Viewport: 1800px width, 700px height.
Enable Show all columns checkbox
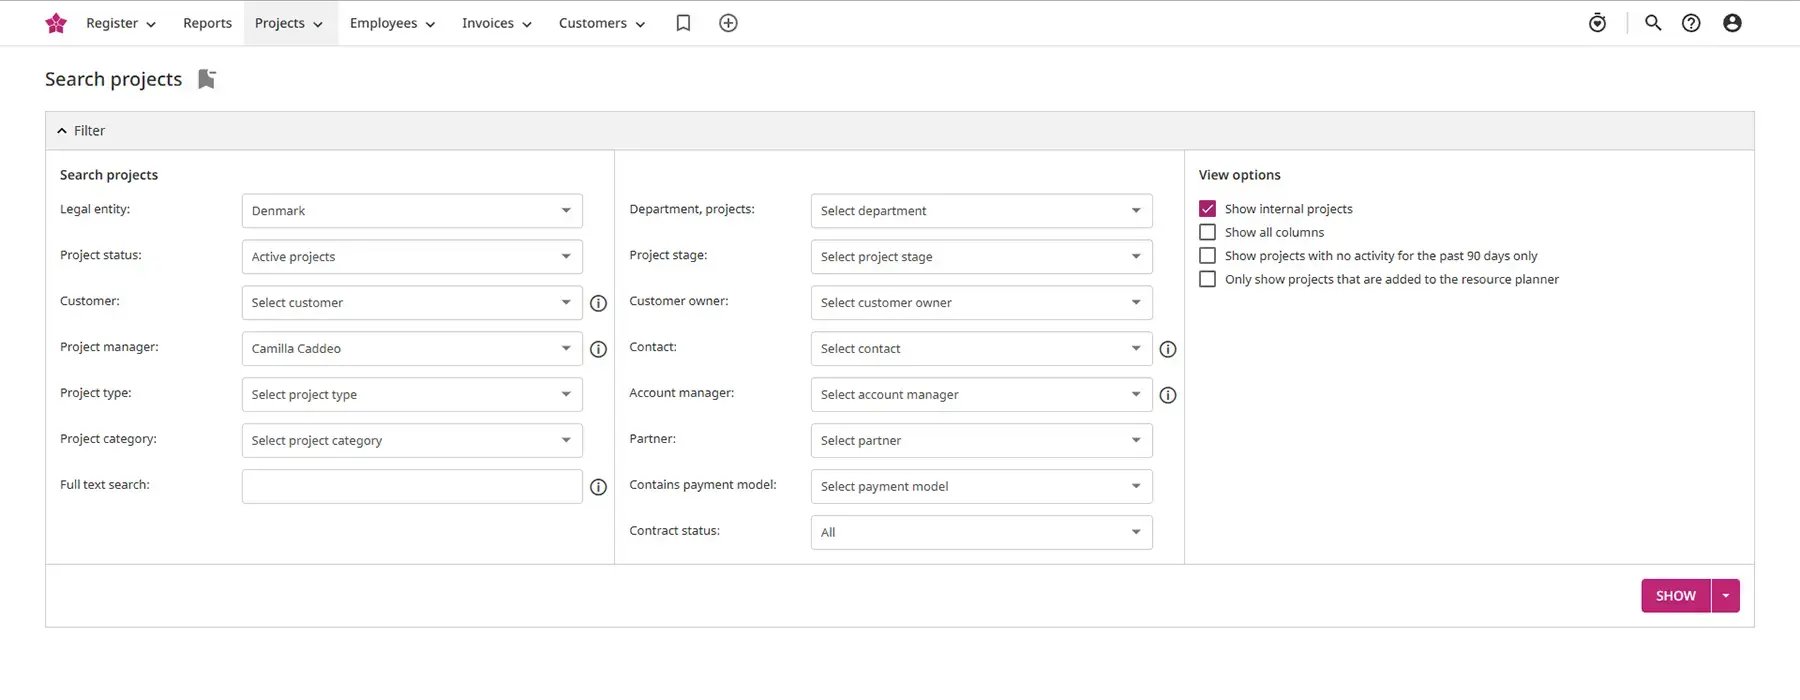tap(1208, 232)
